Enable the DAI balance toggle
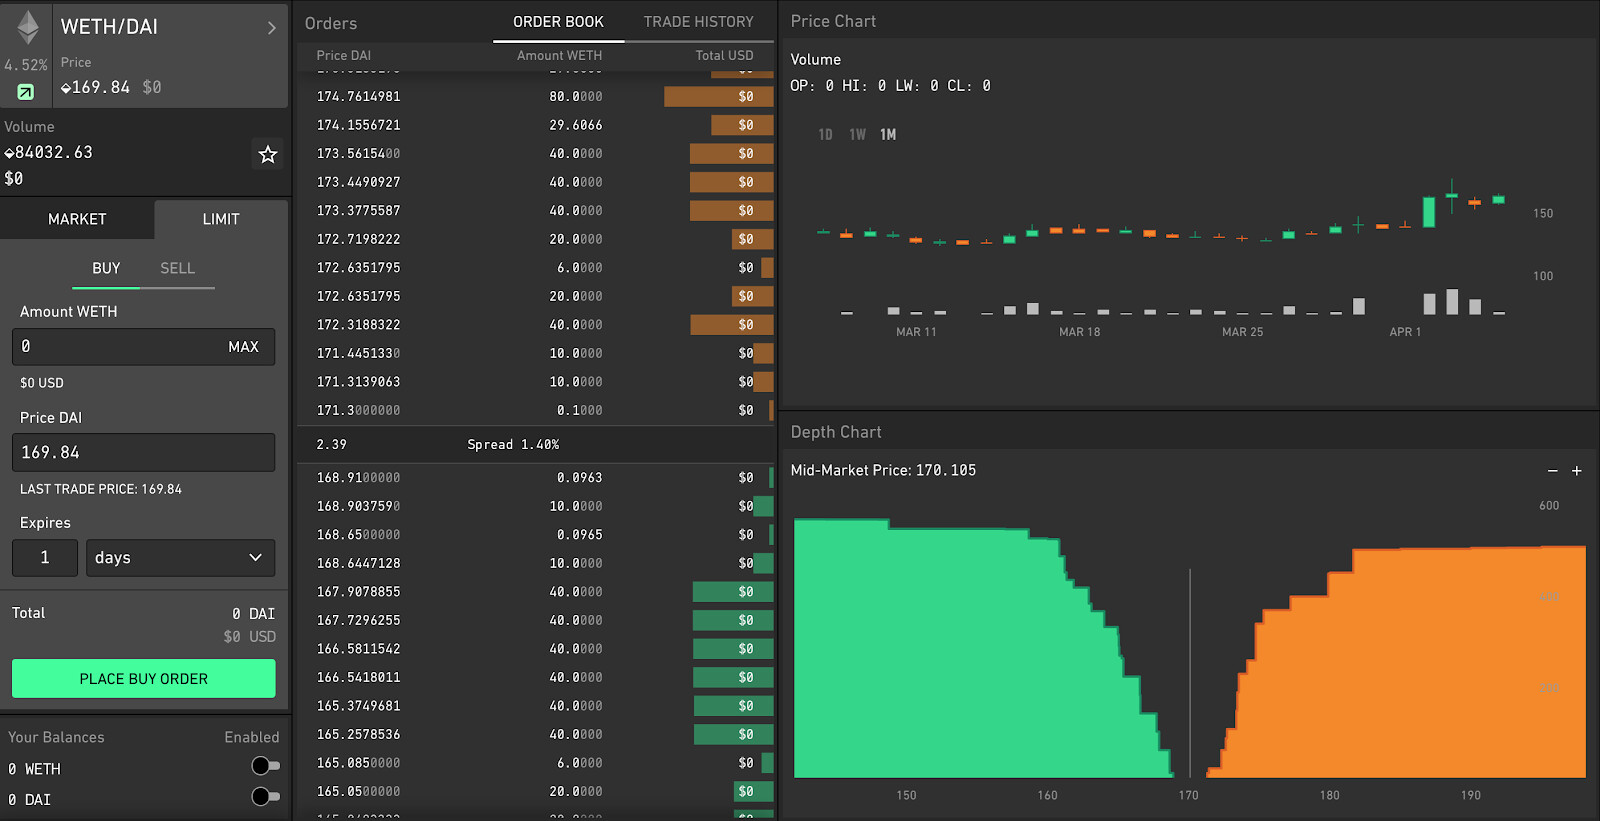The height and width of the screenshot is (821, 1600). click(x=265, y=797)
